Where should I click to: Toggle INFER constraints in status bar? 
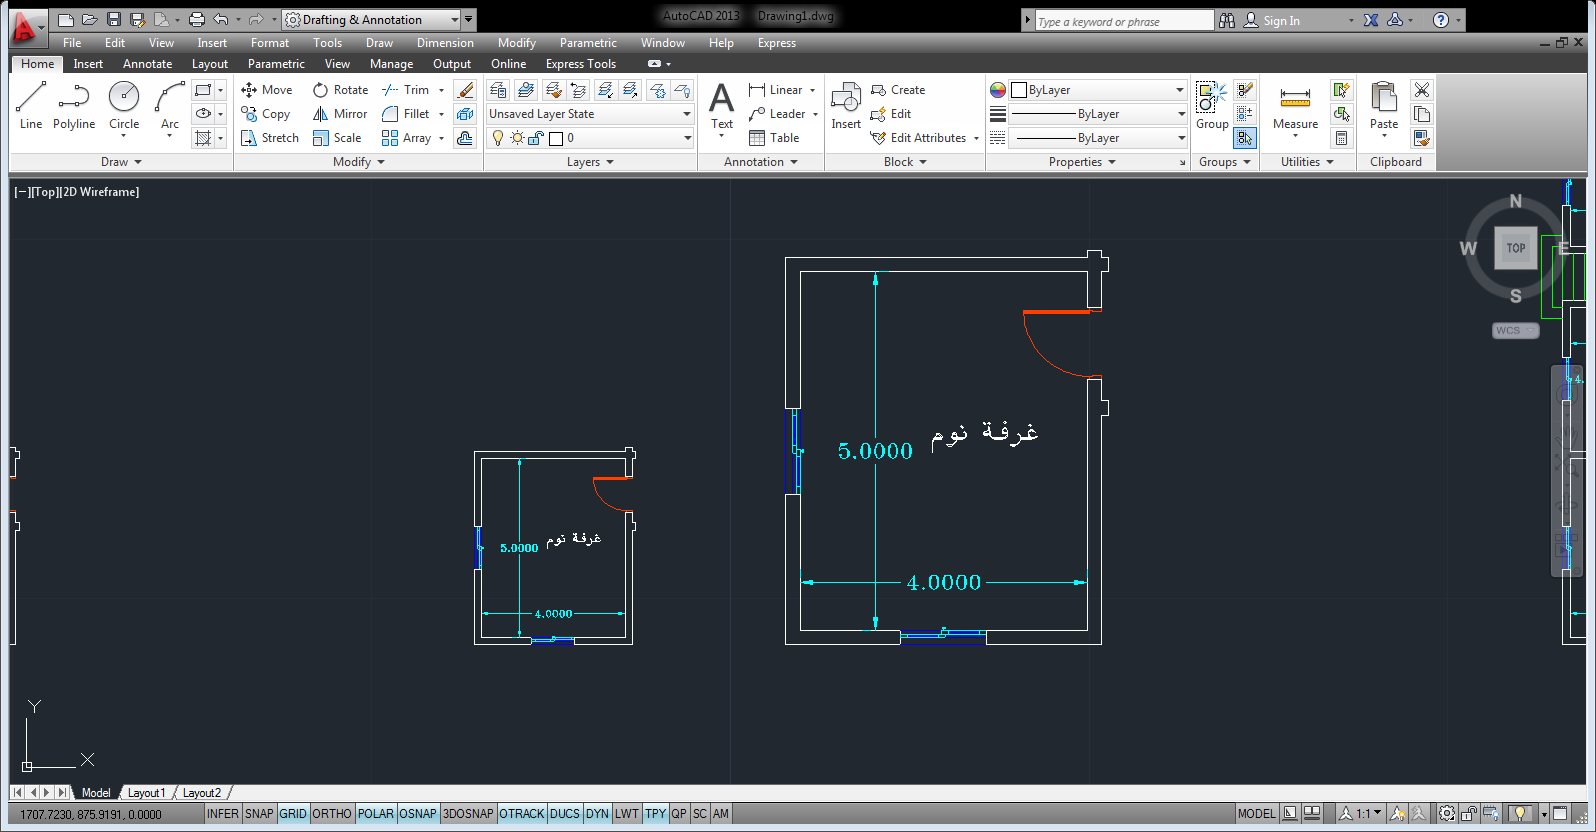pyautogui.click(x=223, y=814)
